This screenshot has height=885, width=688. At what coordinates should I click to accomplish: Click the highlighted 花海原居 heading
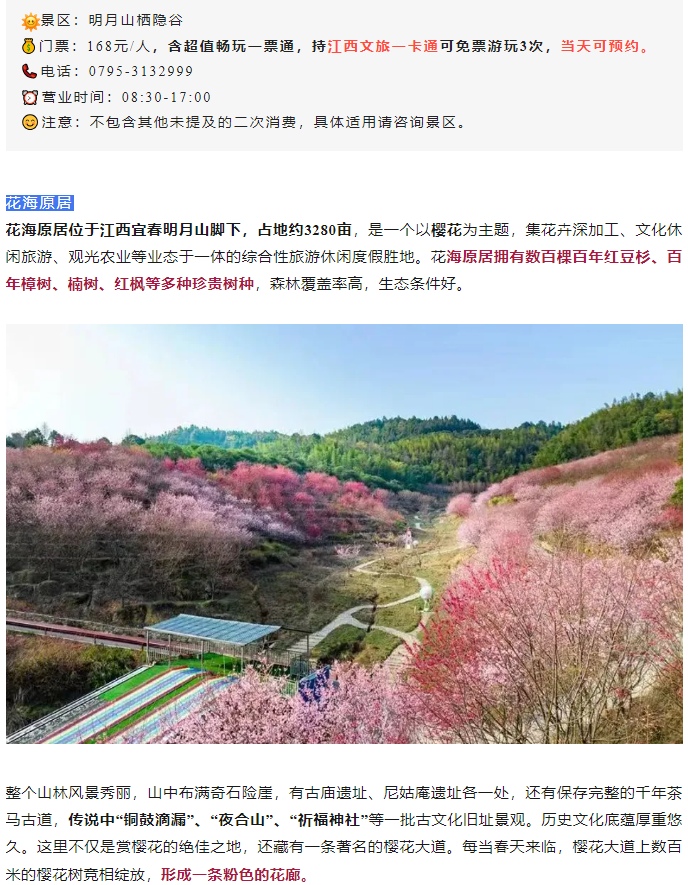pyautogui.click(x=40, y=203)
